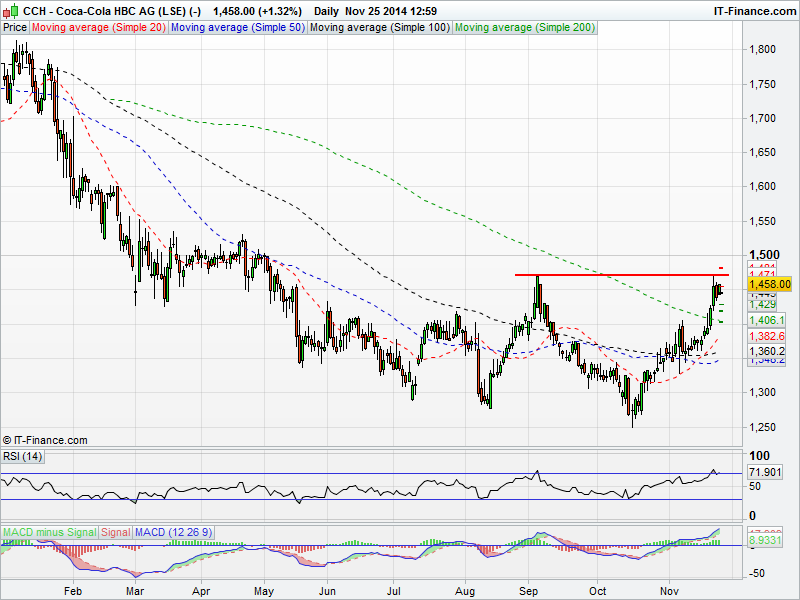Click the Mar label on time axis

coord(135,592)
